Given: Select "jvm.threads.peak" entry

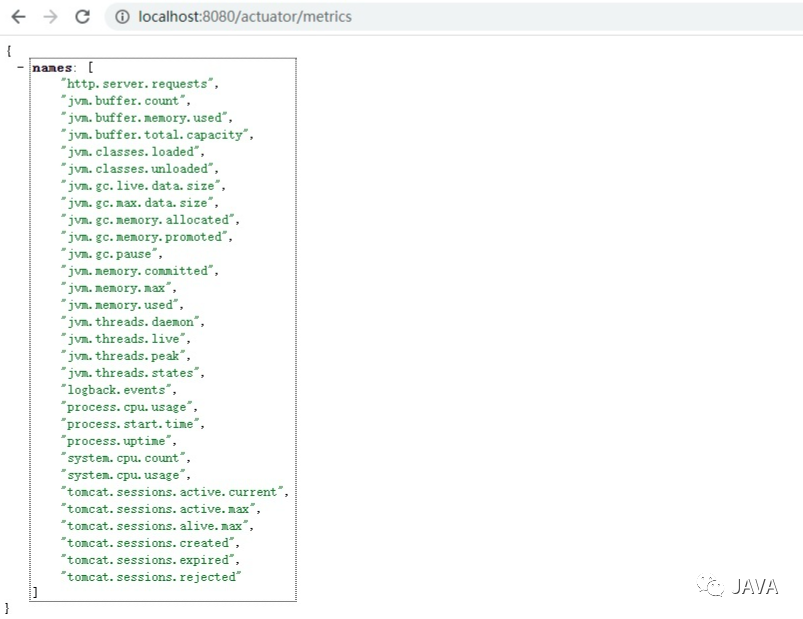Looking at the screenshot, I should (x=123, y=356).
